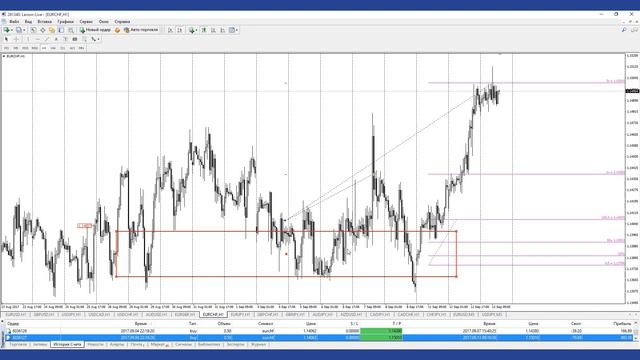Switch chart to D1 timeframe
The width and height of the screenshot is (640, 360).
coord(62,48)
